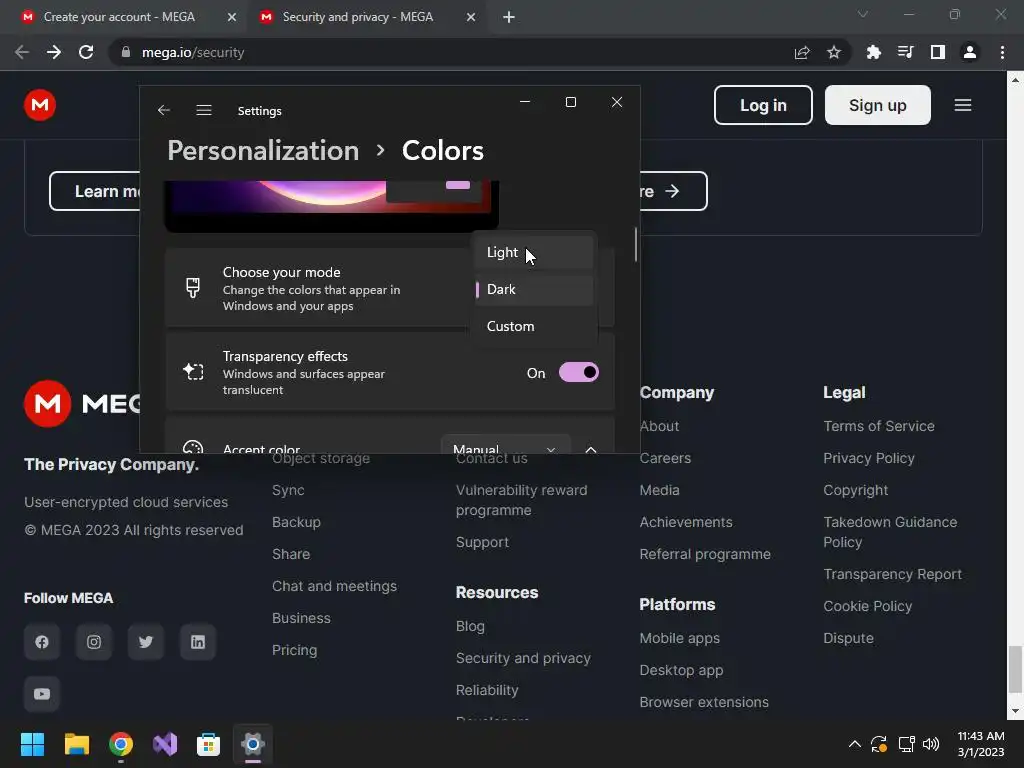Open MEGA YouTube icon

[x=42, y=694]
